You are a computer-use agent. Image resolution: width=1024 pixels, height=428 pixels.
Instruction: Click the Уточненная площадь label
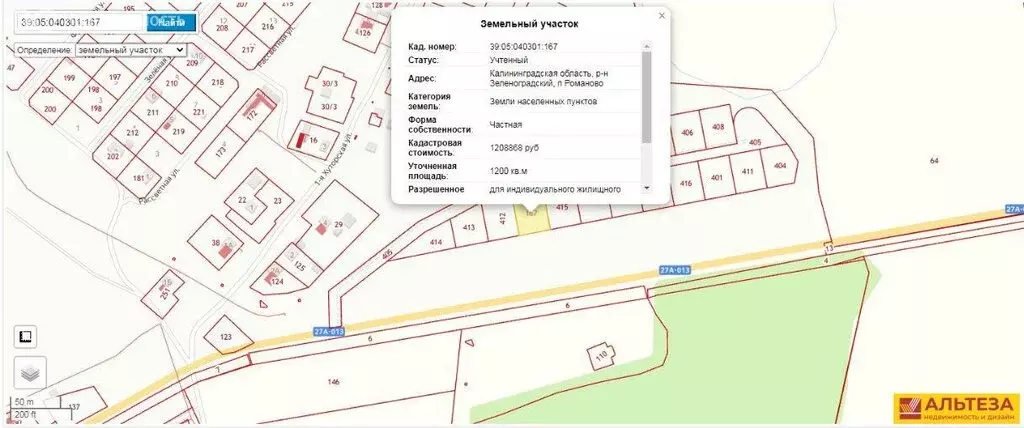[432, 171]
